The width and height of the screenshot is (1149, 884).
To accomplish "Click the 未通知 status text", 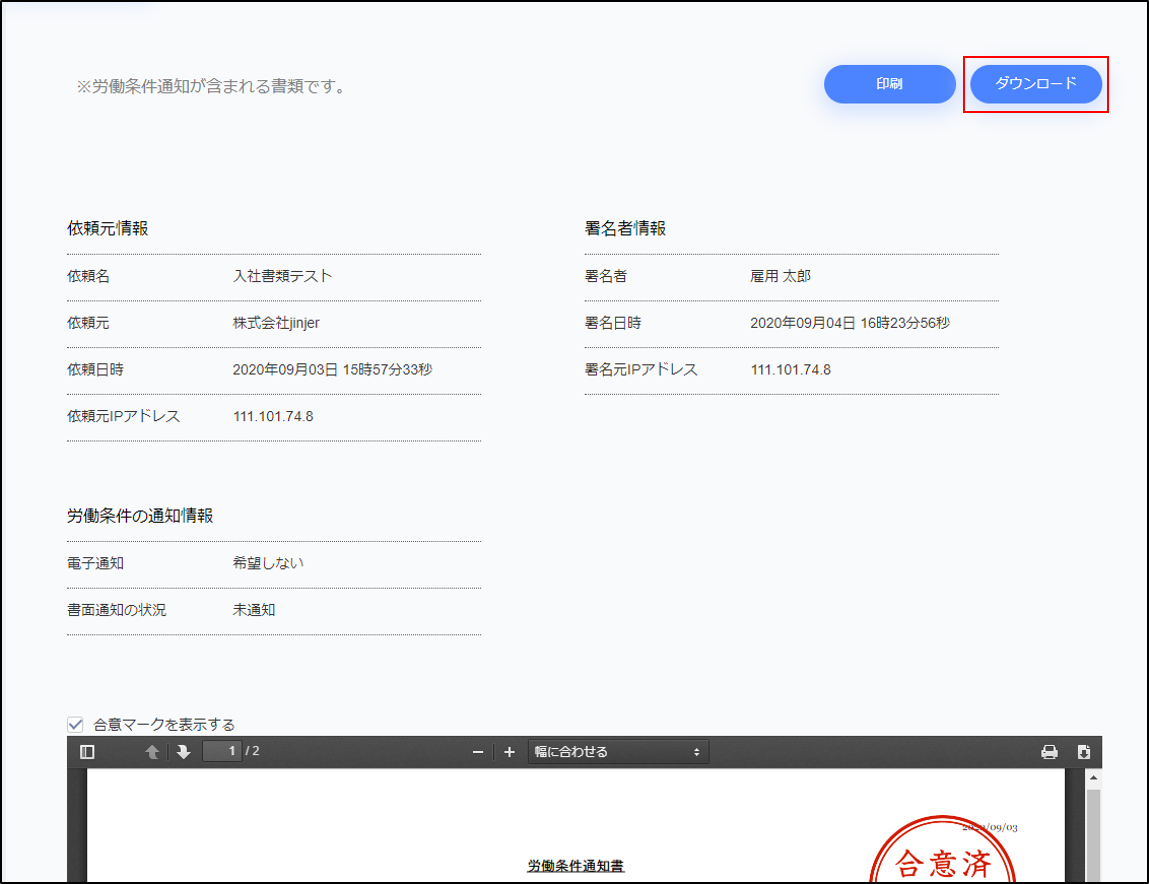I will coord(254,609).
